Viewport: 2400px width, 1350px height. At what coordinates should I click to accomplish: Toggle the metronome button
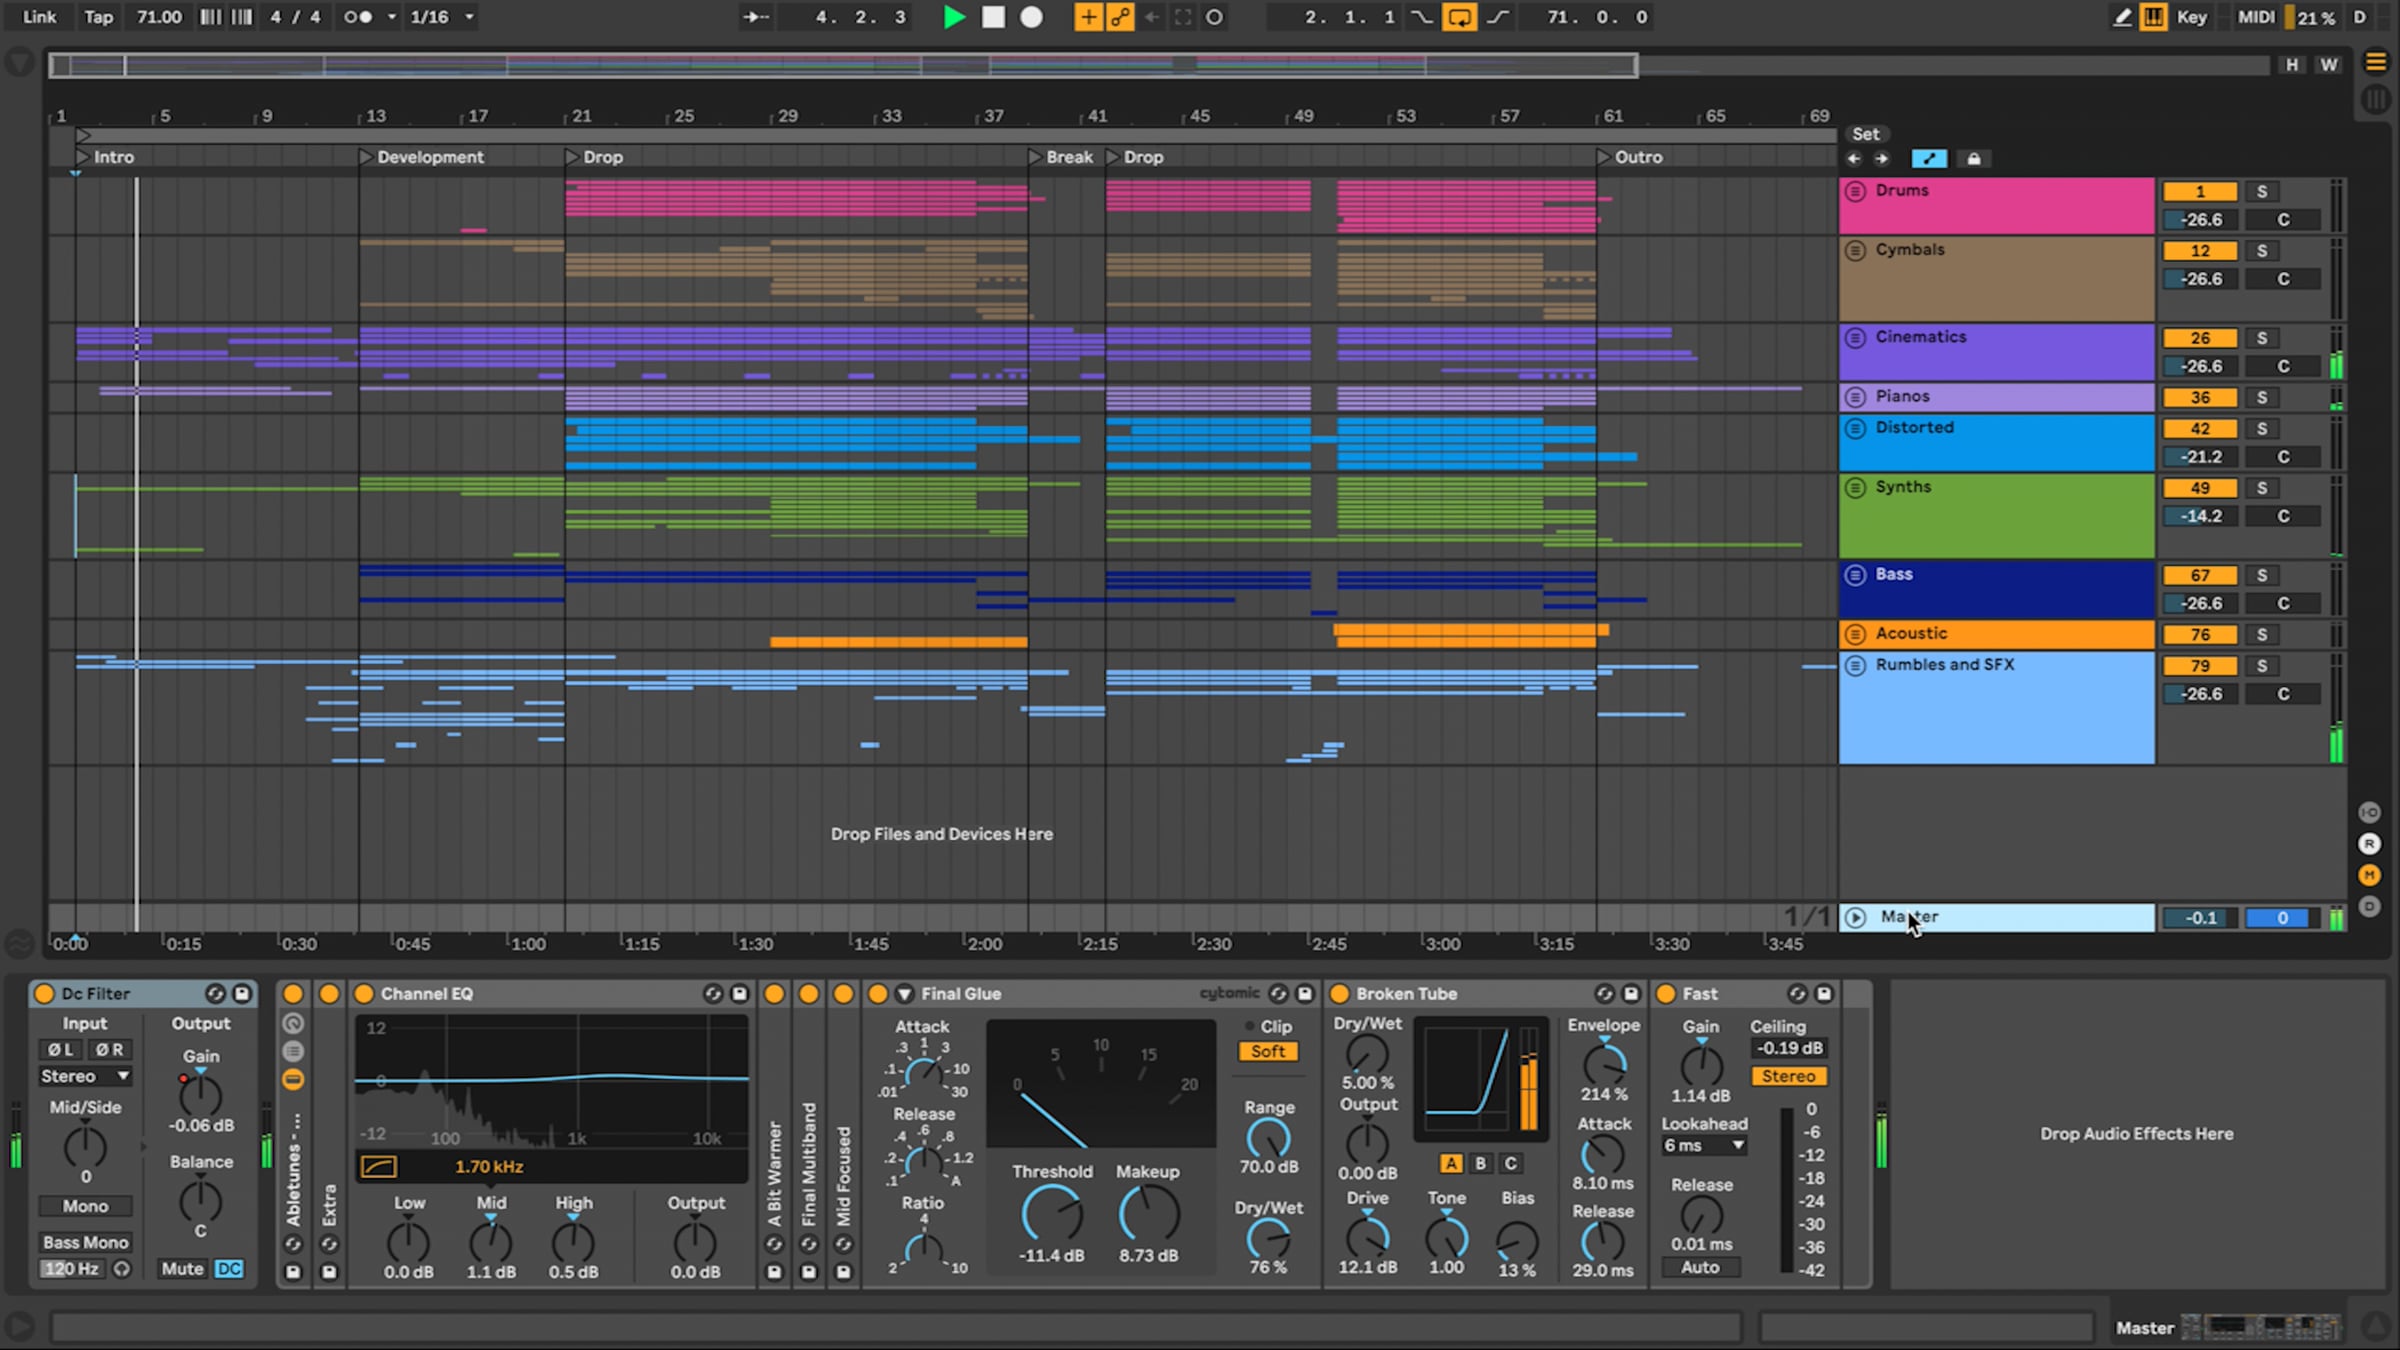tap(359, 17)
